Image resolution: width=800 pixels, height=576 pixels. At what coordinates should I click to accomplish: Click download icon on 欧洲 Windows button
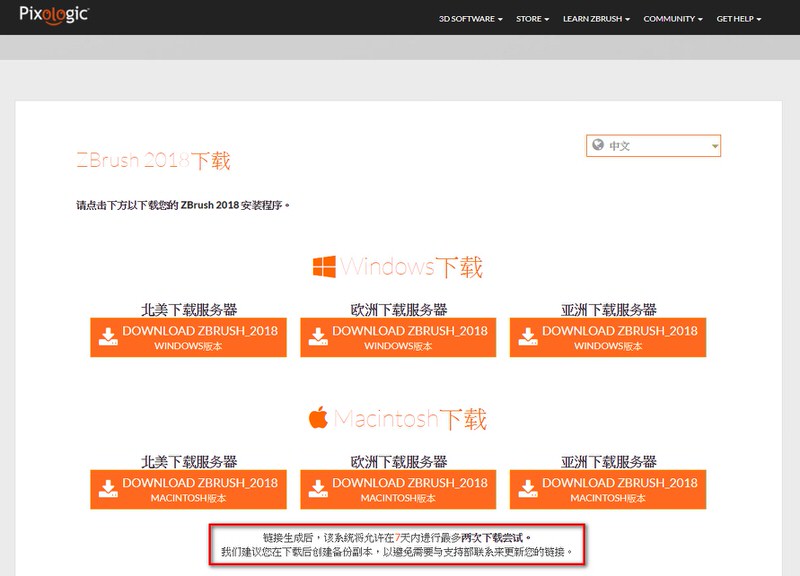pyautogui.click(x=318, y=337)
